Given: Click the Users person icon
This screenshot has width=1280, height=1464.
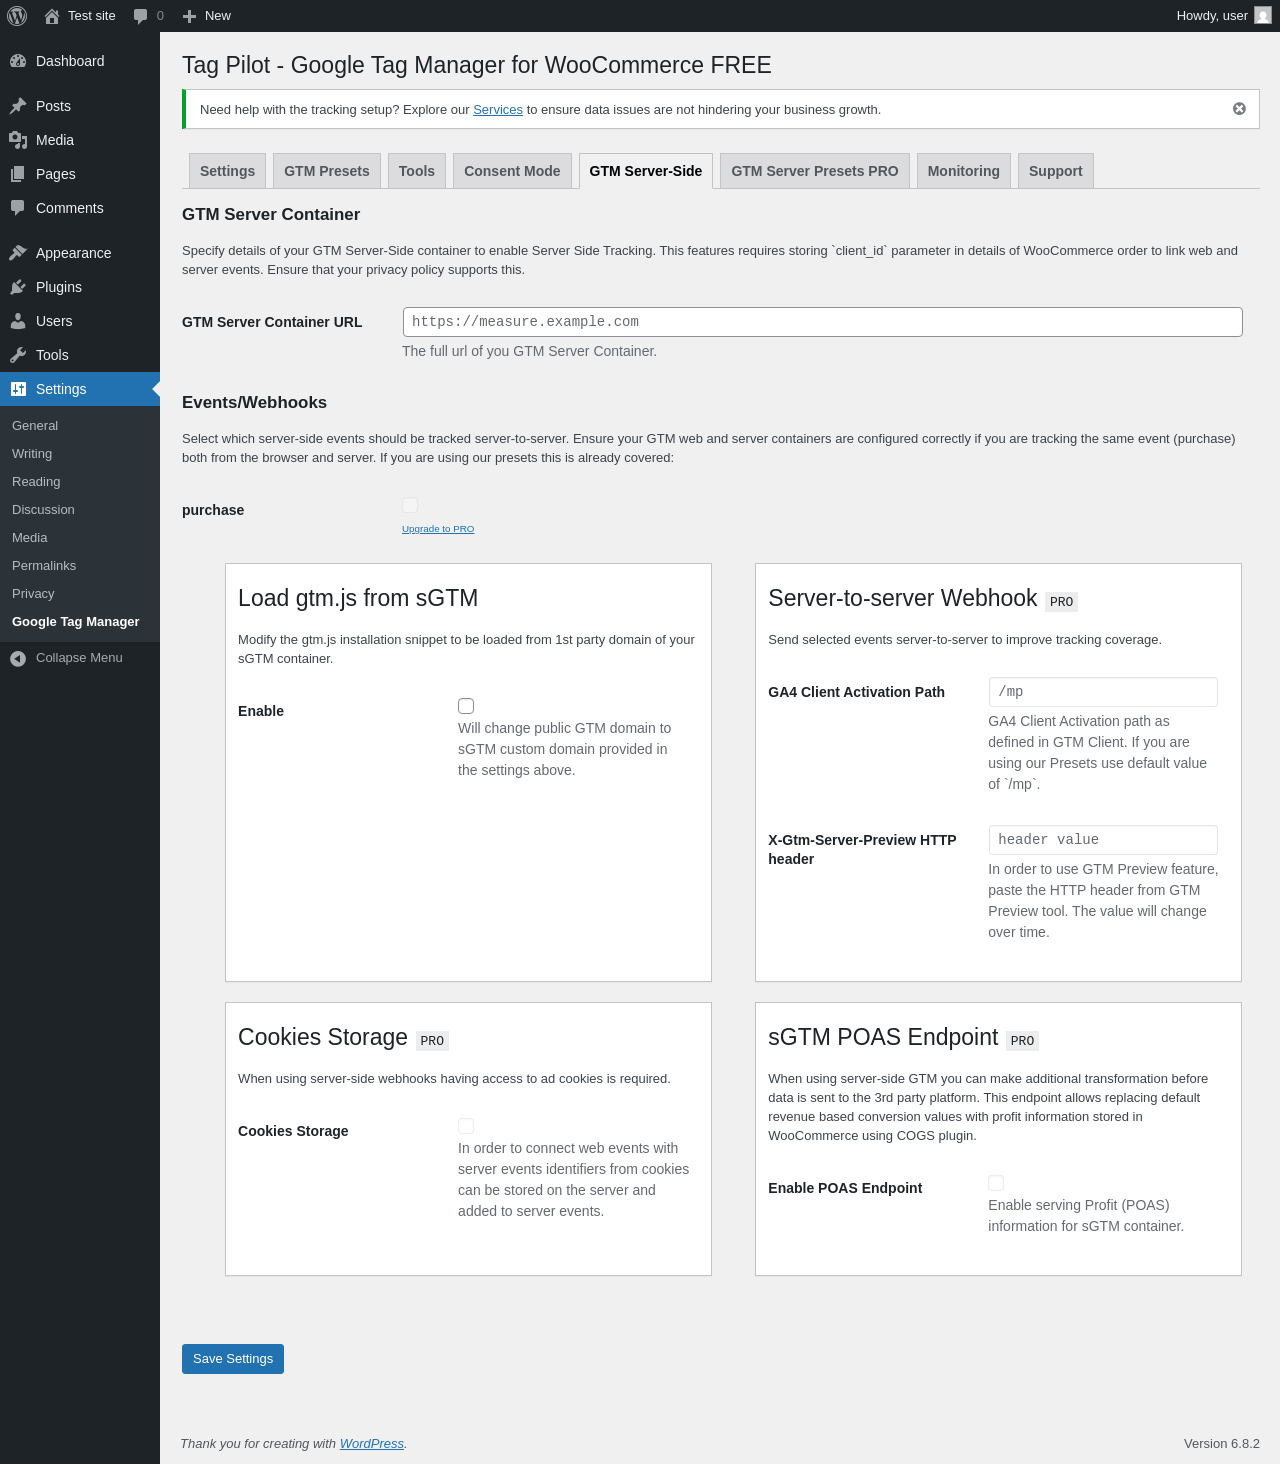Looking at the screenshot, I should (x=18, y=321).
